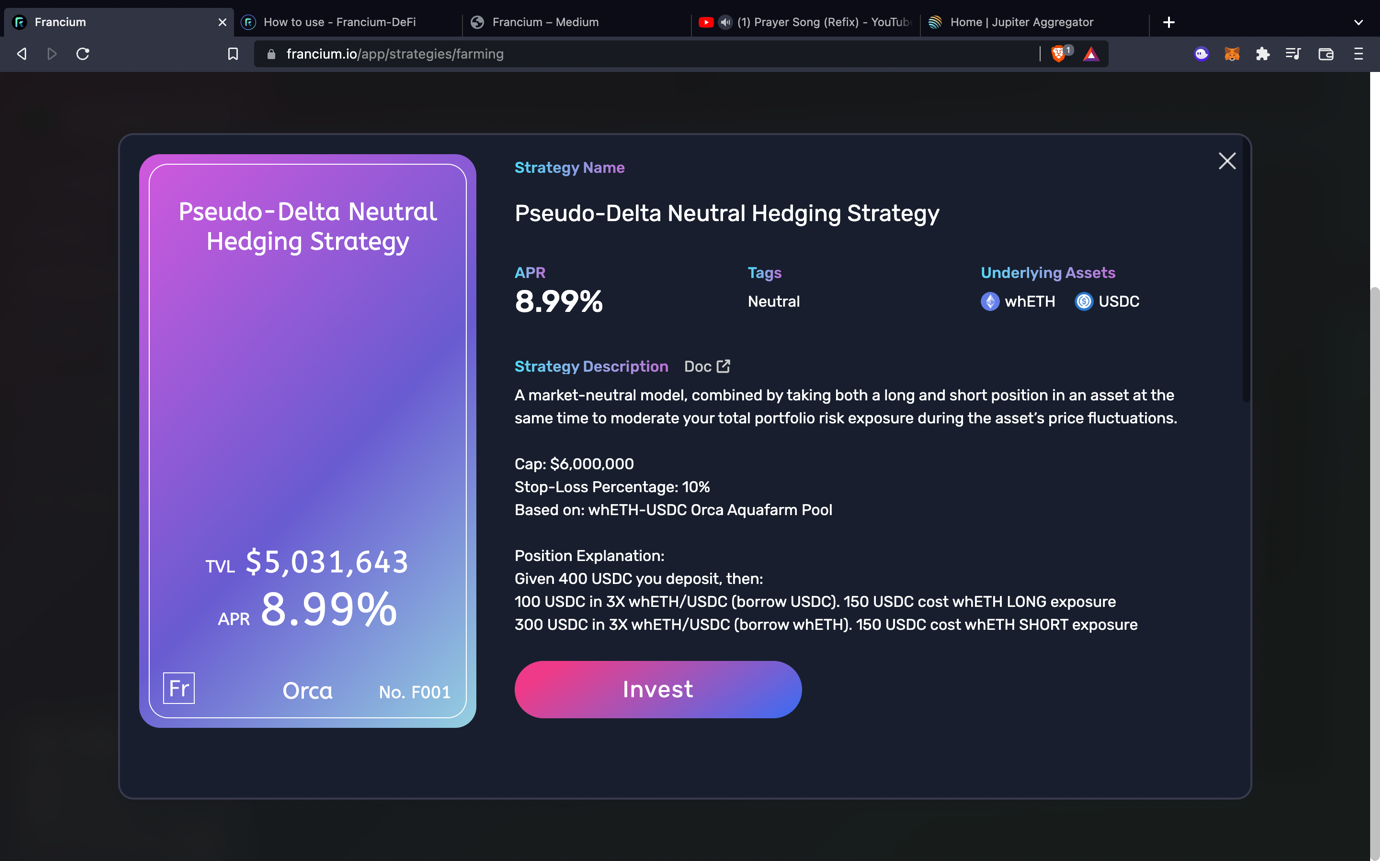Select the Francium active tab

pos(118,22)
